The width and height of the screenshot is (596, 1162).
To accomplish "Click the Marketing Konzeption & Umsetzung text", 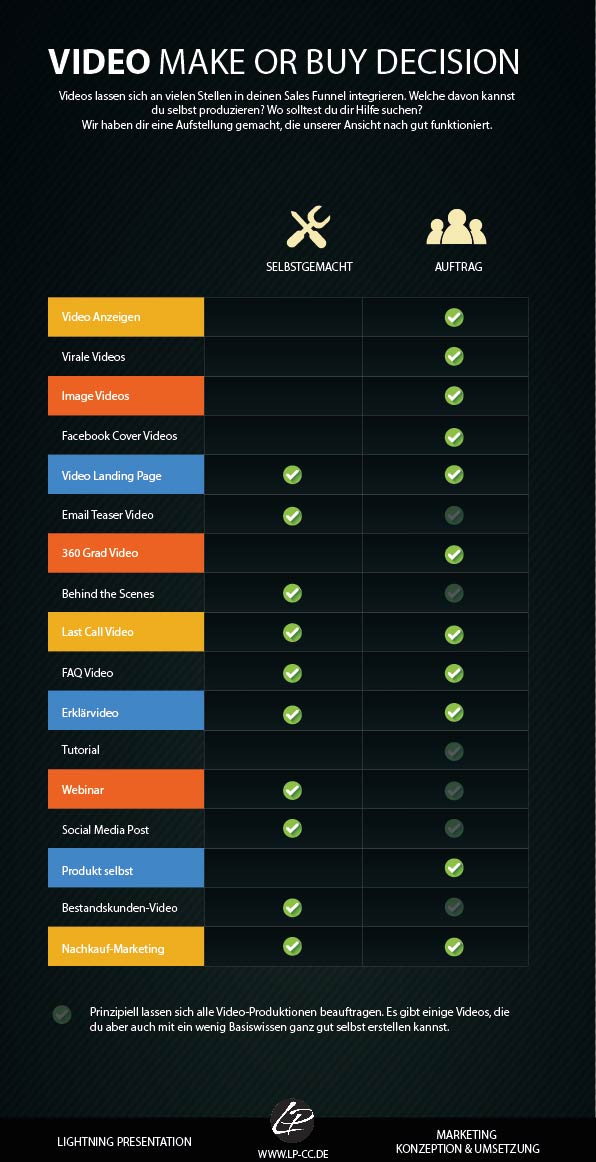I will point(467,1141).
